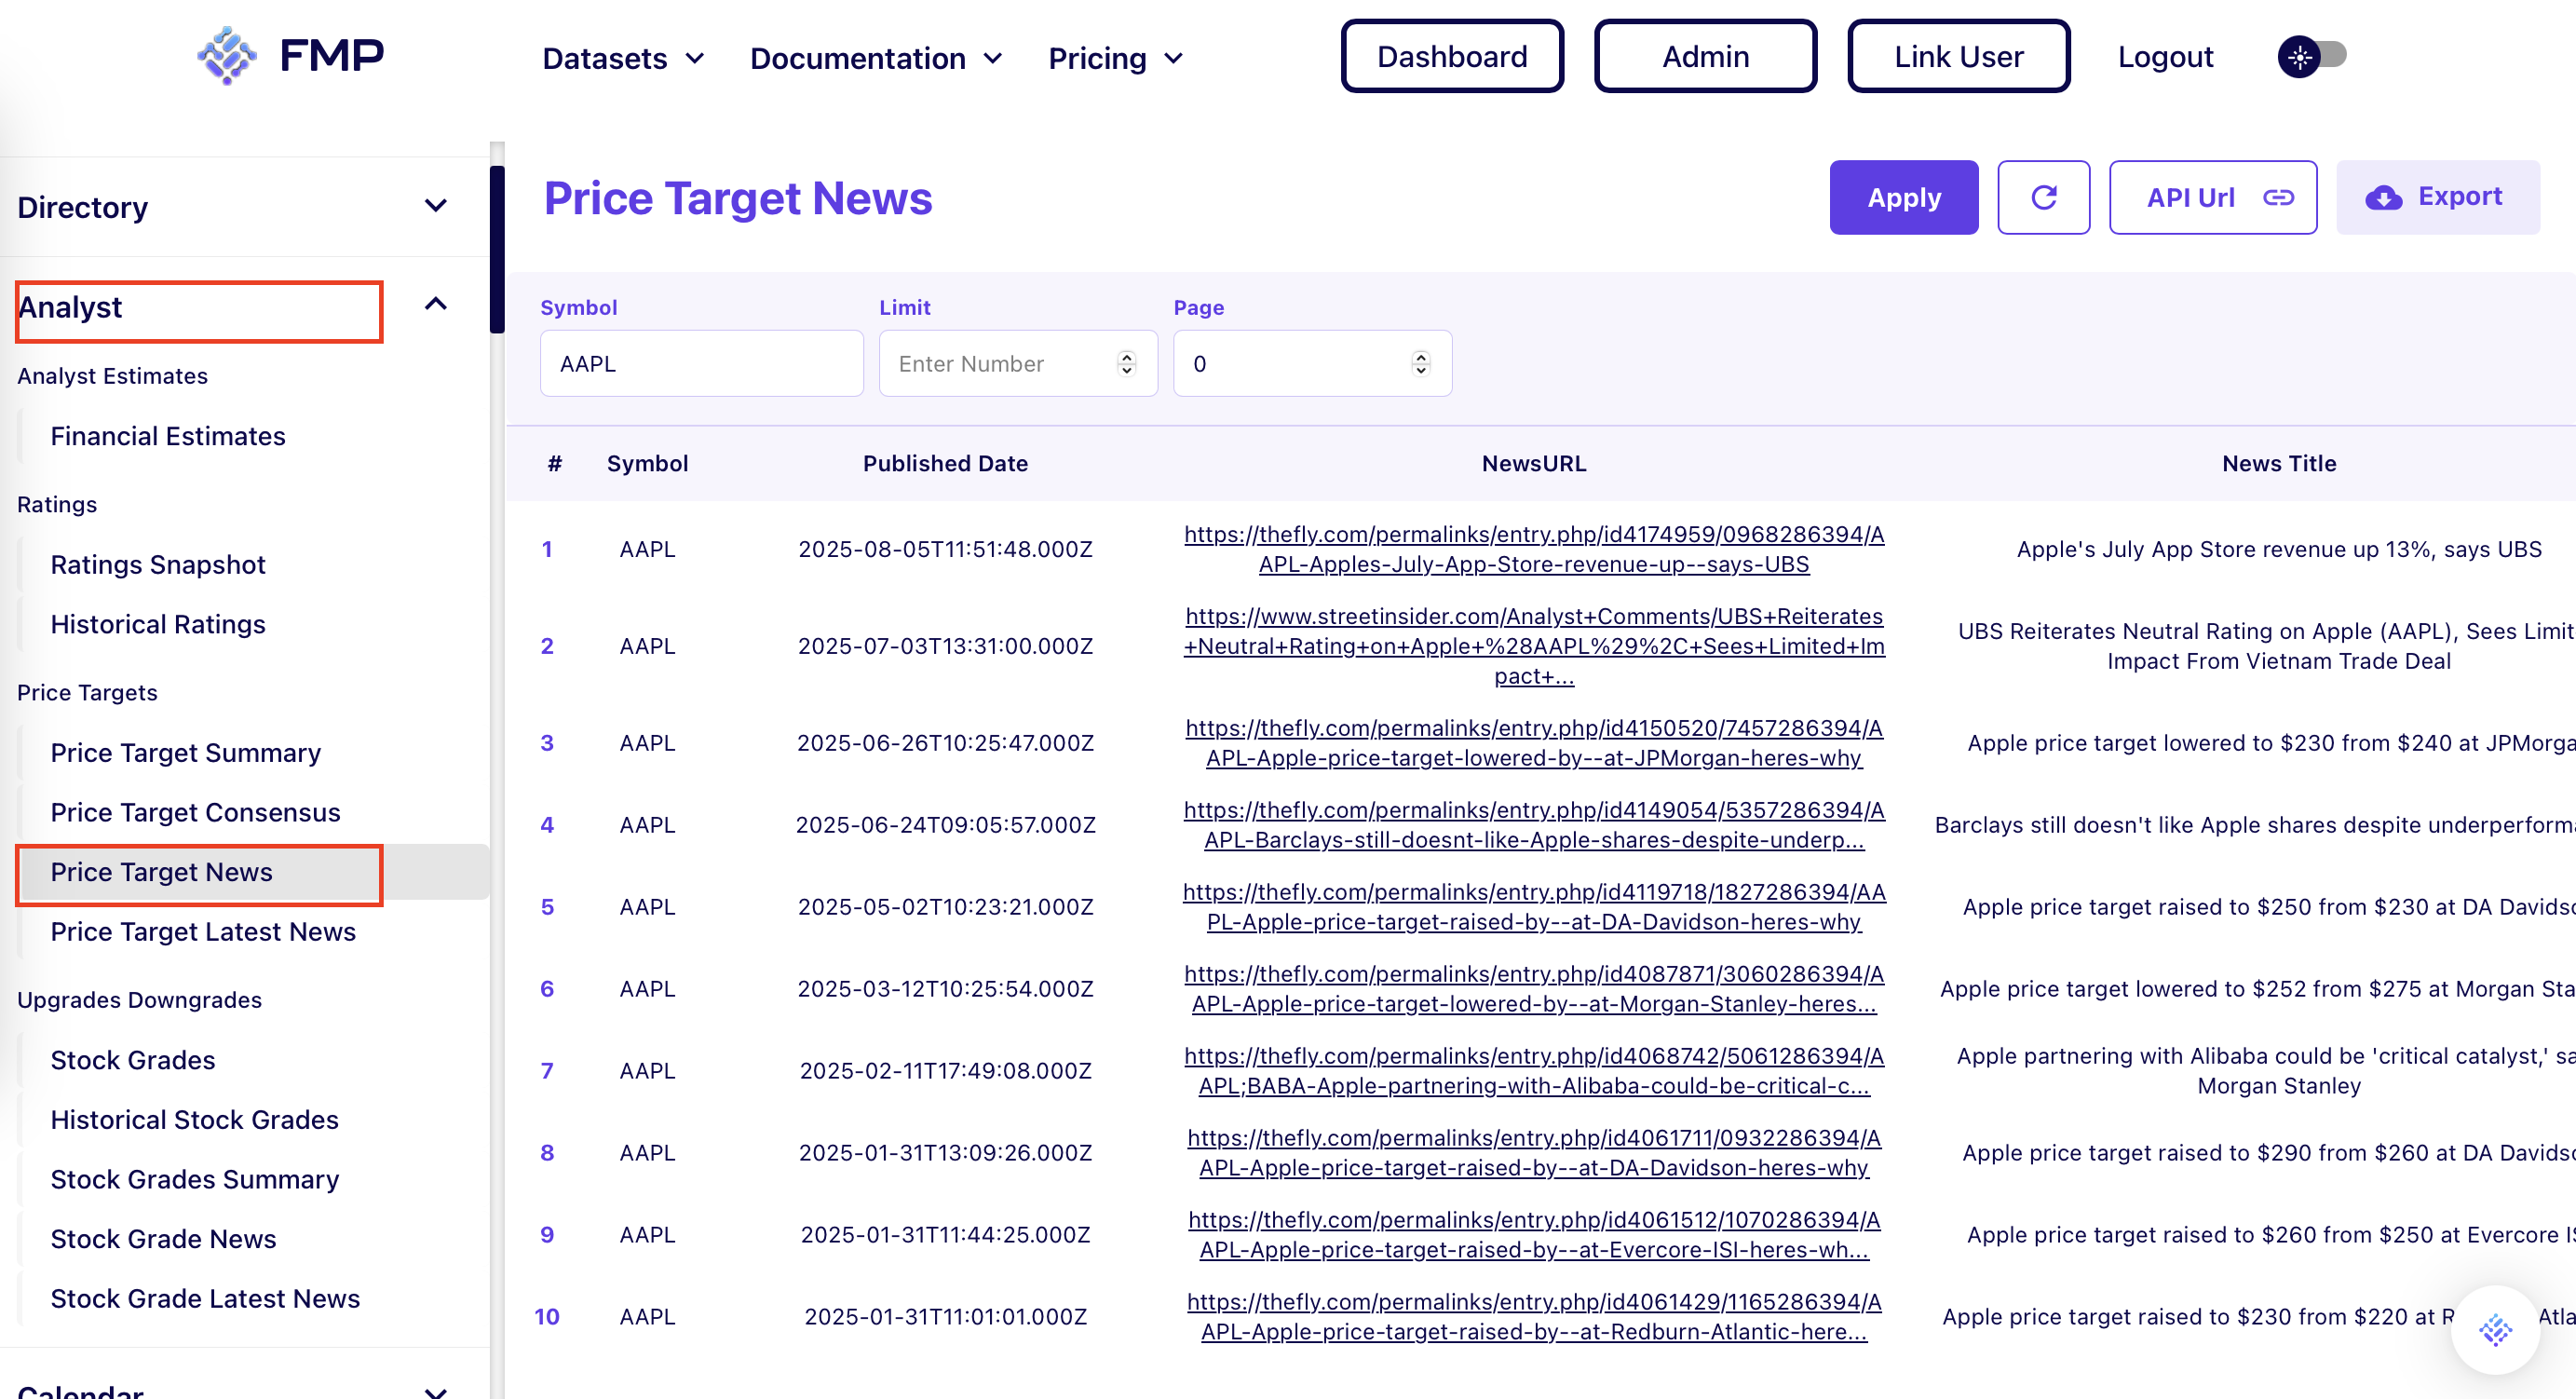Image resolution: width=2576 pixels, height=1399 pixels.
Task: Select Stock Grade Latest News in sidebar
Action: (x=205, y=1298)
